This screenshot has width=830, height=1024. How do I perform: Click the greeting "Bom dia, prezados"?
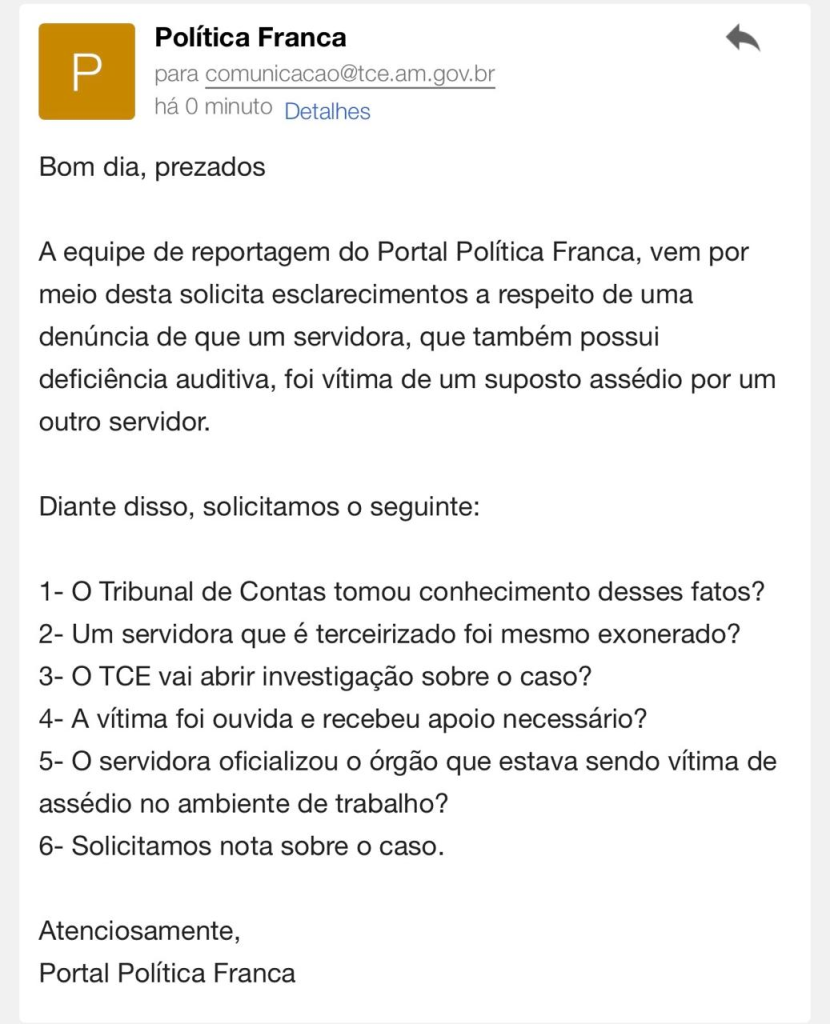coord(152,167)
